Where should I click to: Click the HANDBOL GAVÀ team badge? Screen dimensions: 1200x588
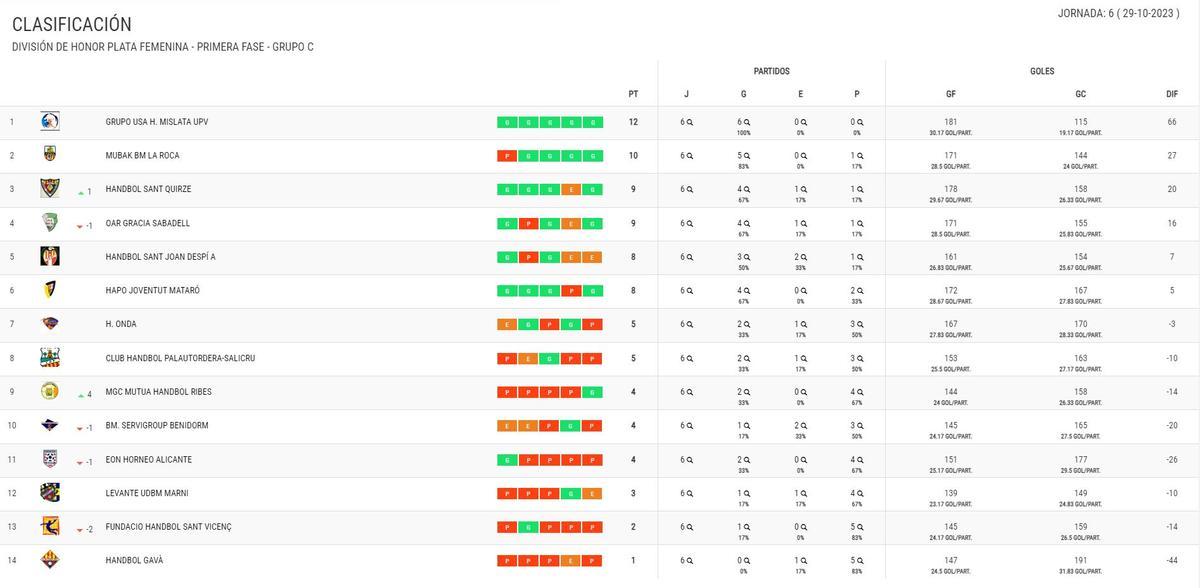coord(50,560)
